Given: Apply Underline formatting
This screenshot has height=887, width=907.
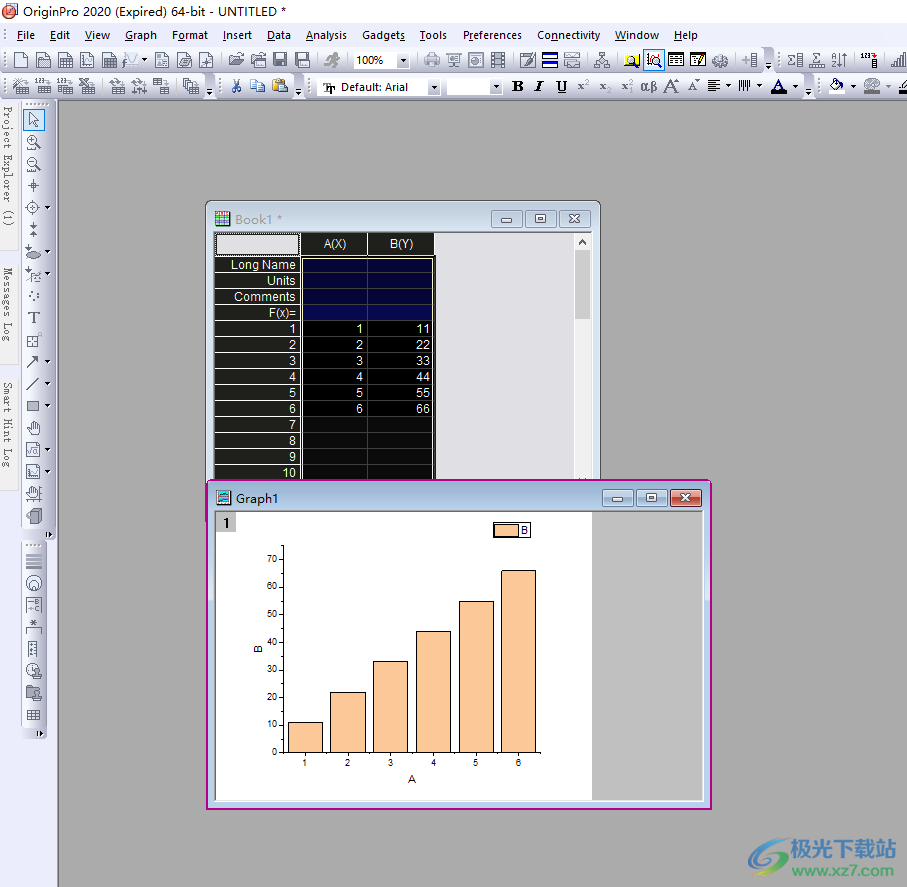Looking at the screenshot, I should [x=561, y=87].
